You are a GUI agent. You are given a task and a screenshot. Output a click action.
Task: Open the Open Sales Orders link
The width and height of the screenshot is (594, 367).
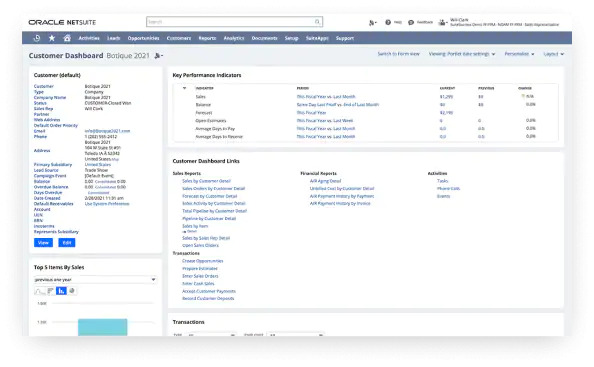[200, 245]
